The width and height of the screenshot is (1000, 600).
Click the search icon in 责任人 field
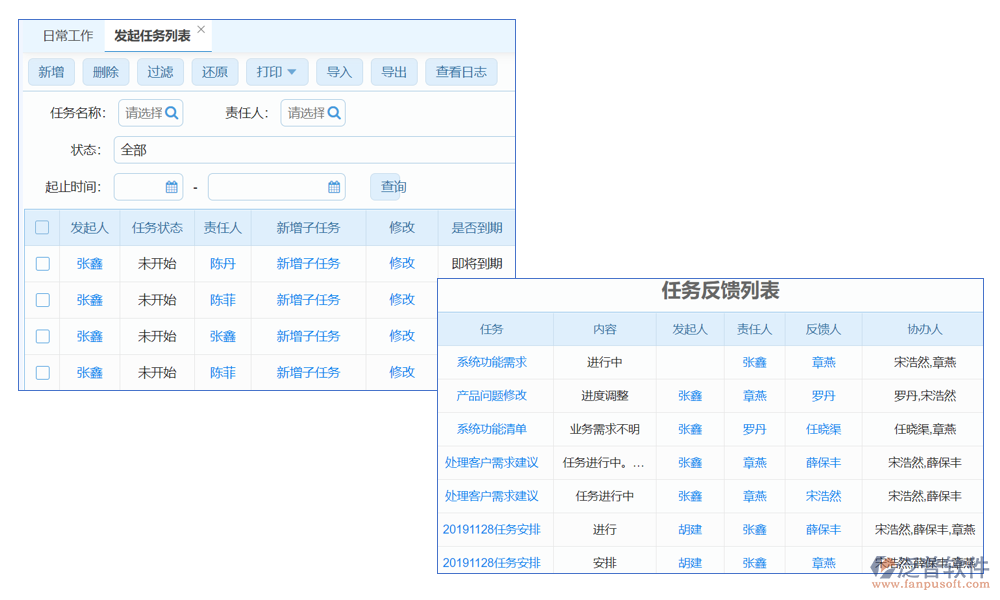click(x=334, y=113)
